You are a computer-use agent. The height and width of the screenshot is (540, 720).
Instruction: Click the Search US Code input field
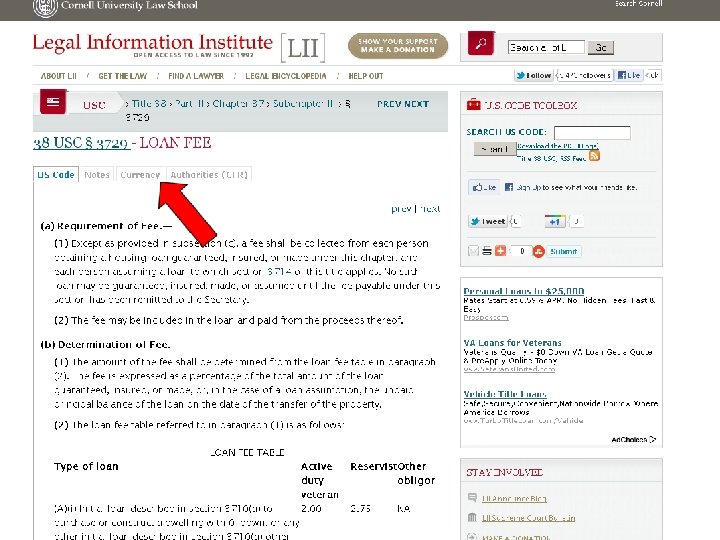click(x=592, y=133)
